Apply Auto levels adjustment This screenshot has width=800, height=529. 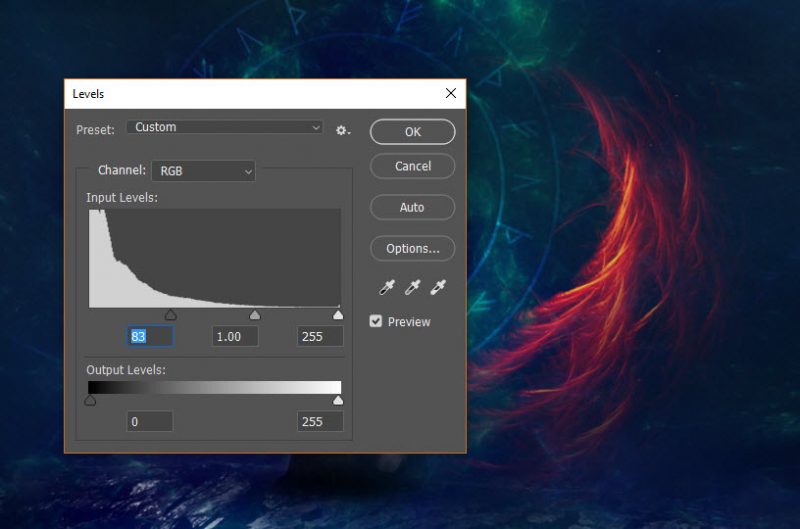[412, 207]
